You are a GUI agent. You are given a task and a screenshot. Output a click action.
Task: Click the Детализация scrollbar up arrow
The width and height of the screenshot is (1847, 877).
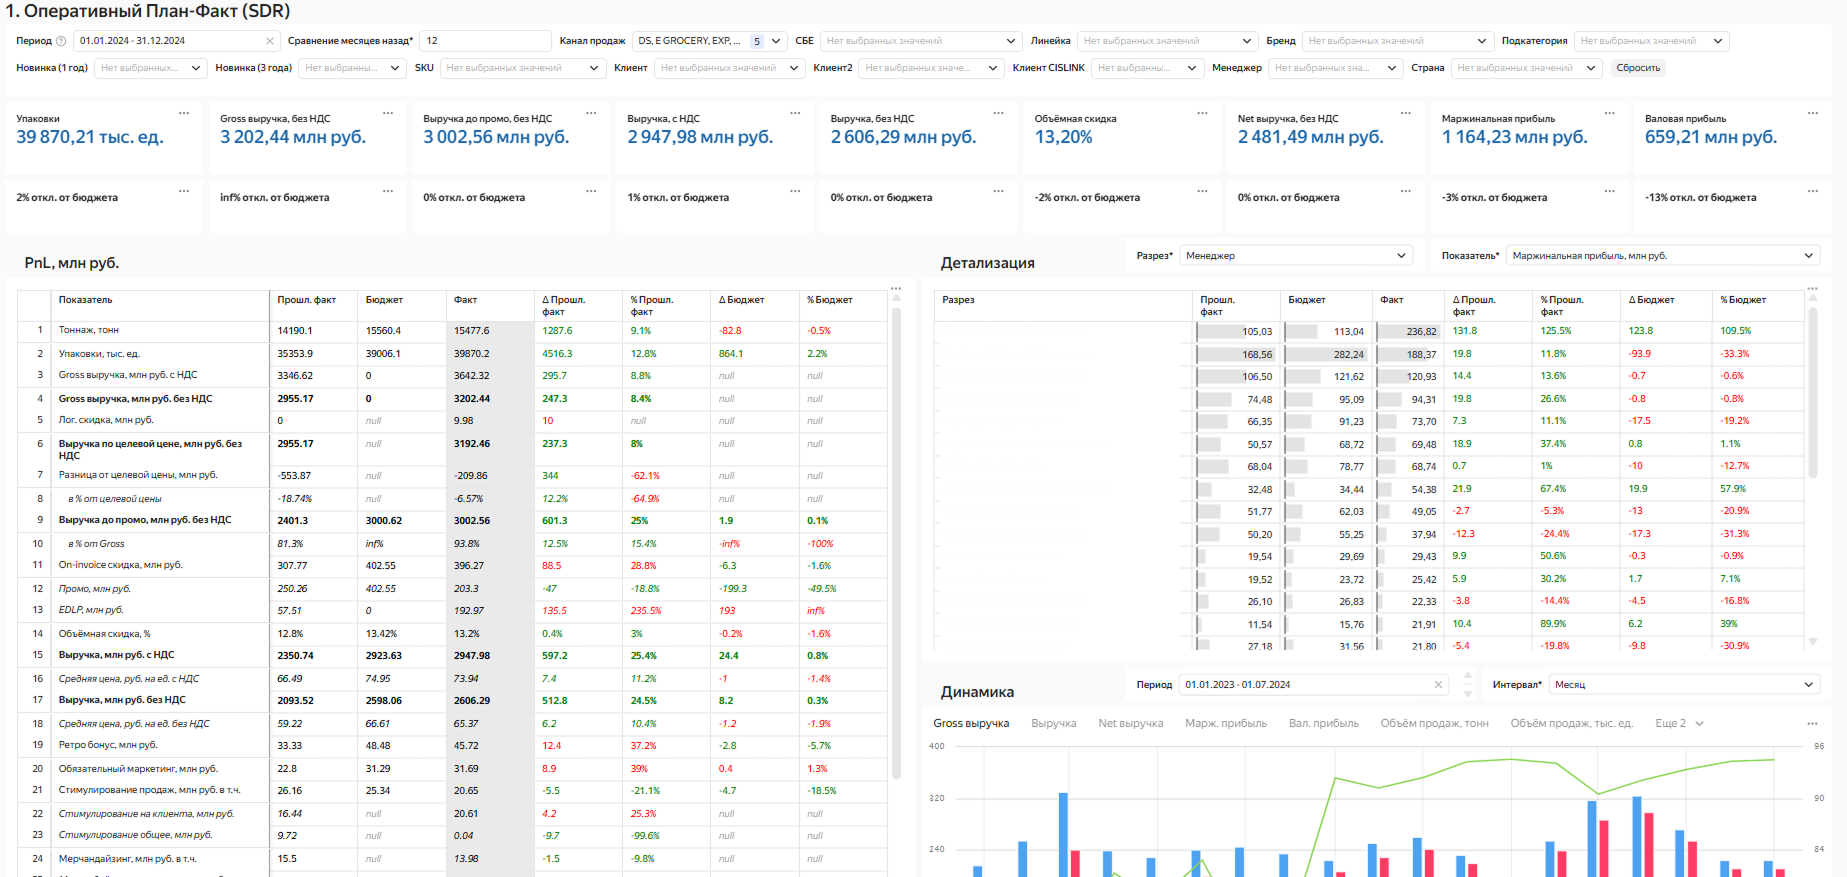click(x=1813, y=299)
